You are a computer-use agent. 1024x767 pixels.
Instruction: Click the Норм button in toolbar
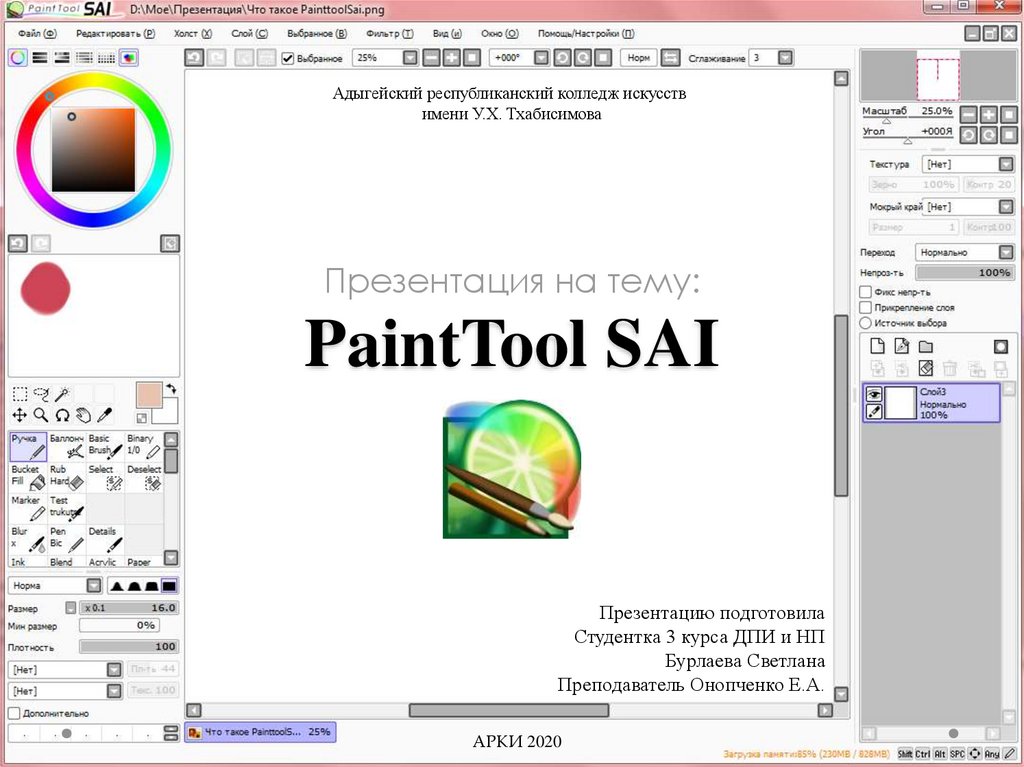(x=638, y=58)
